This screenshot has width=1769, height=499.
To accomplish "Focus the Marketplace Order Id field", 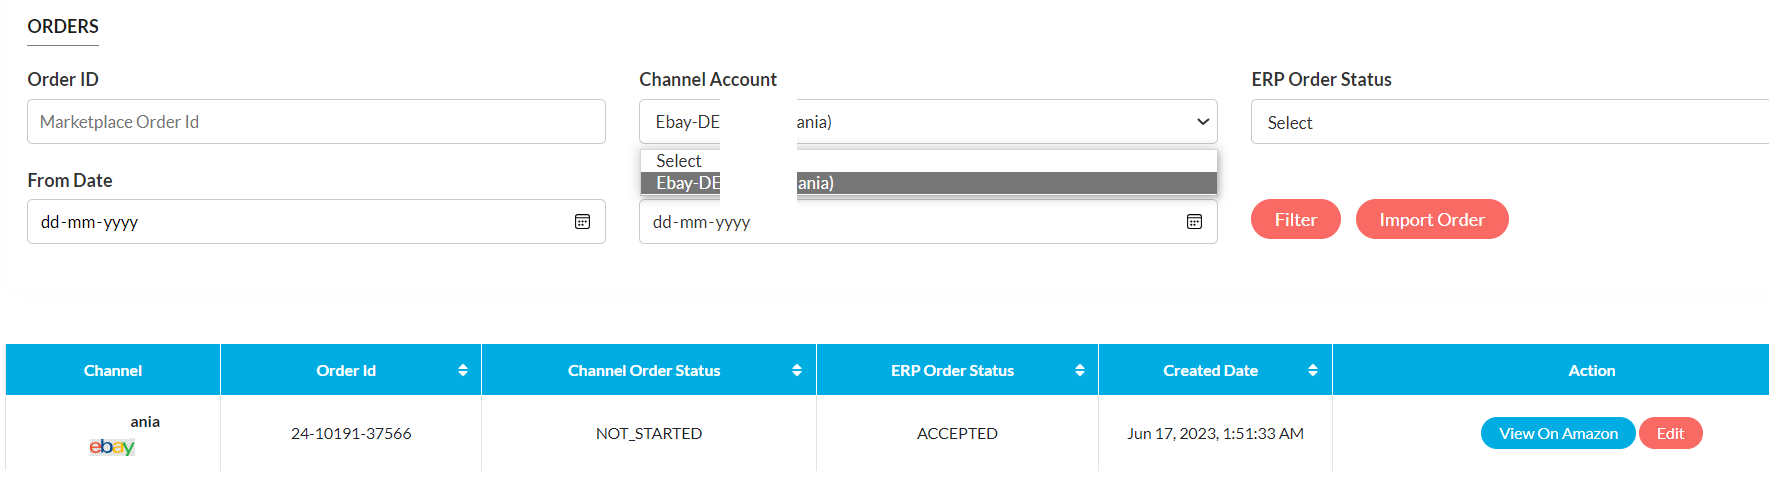I will pos(316,122).
